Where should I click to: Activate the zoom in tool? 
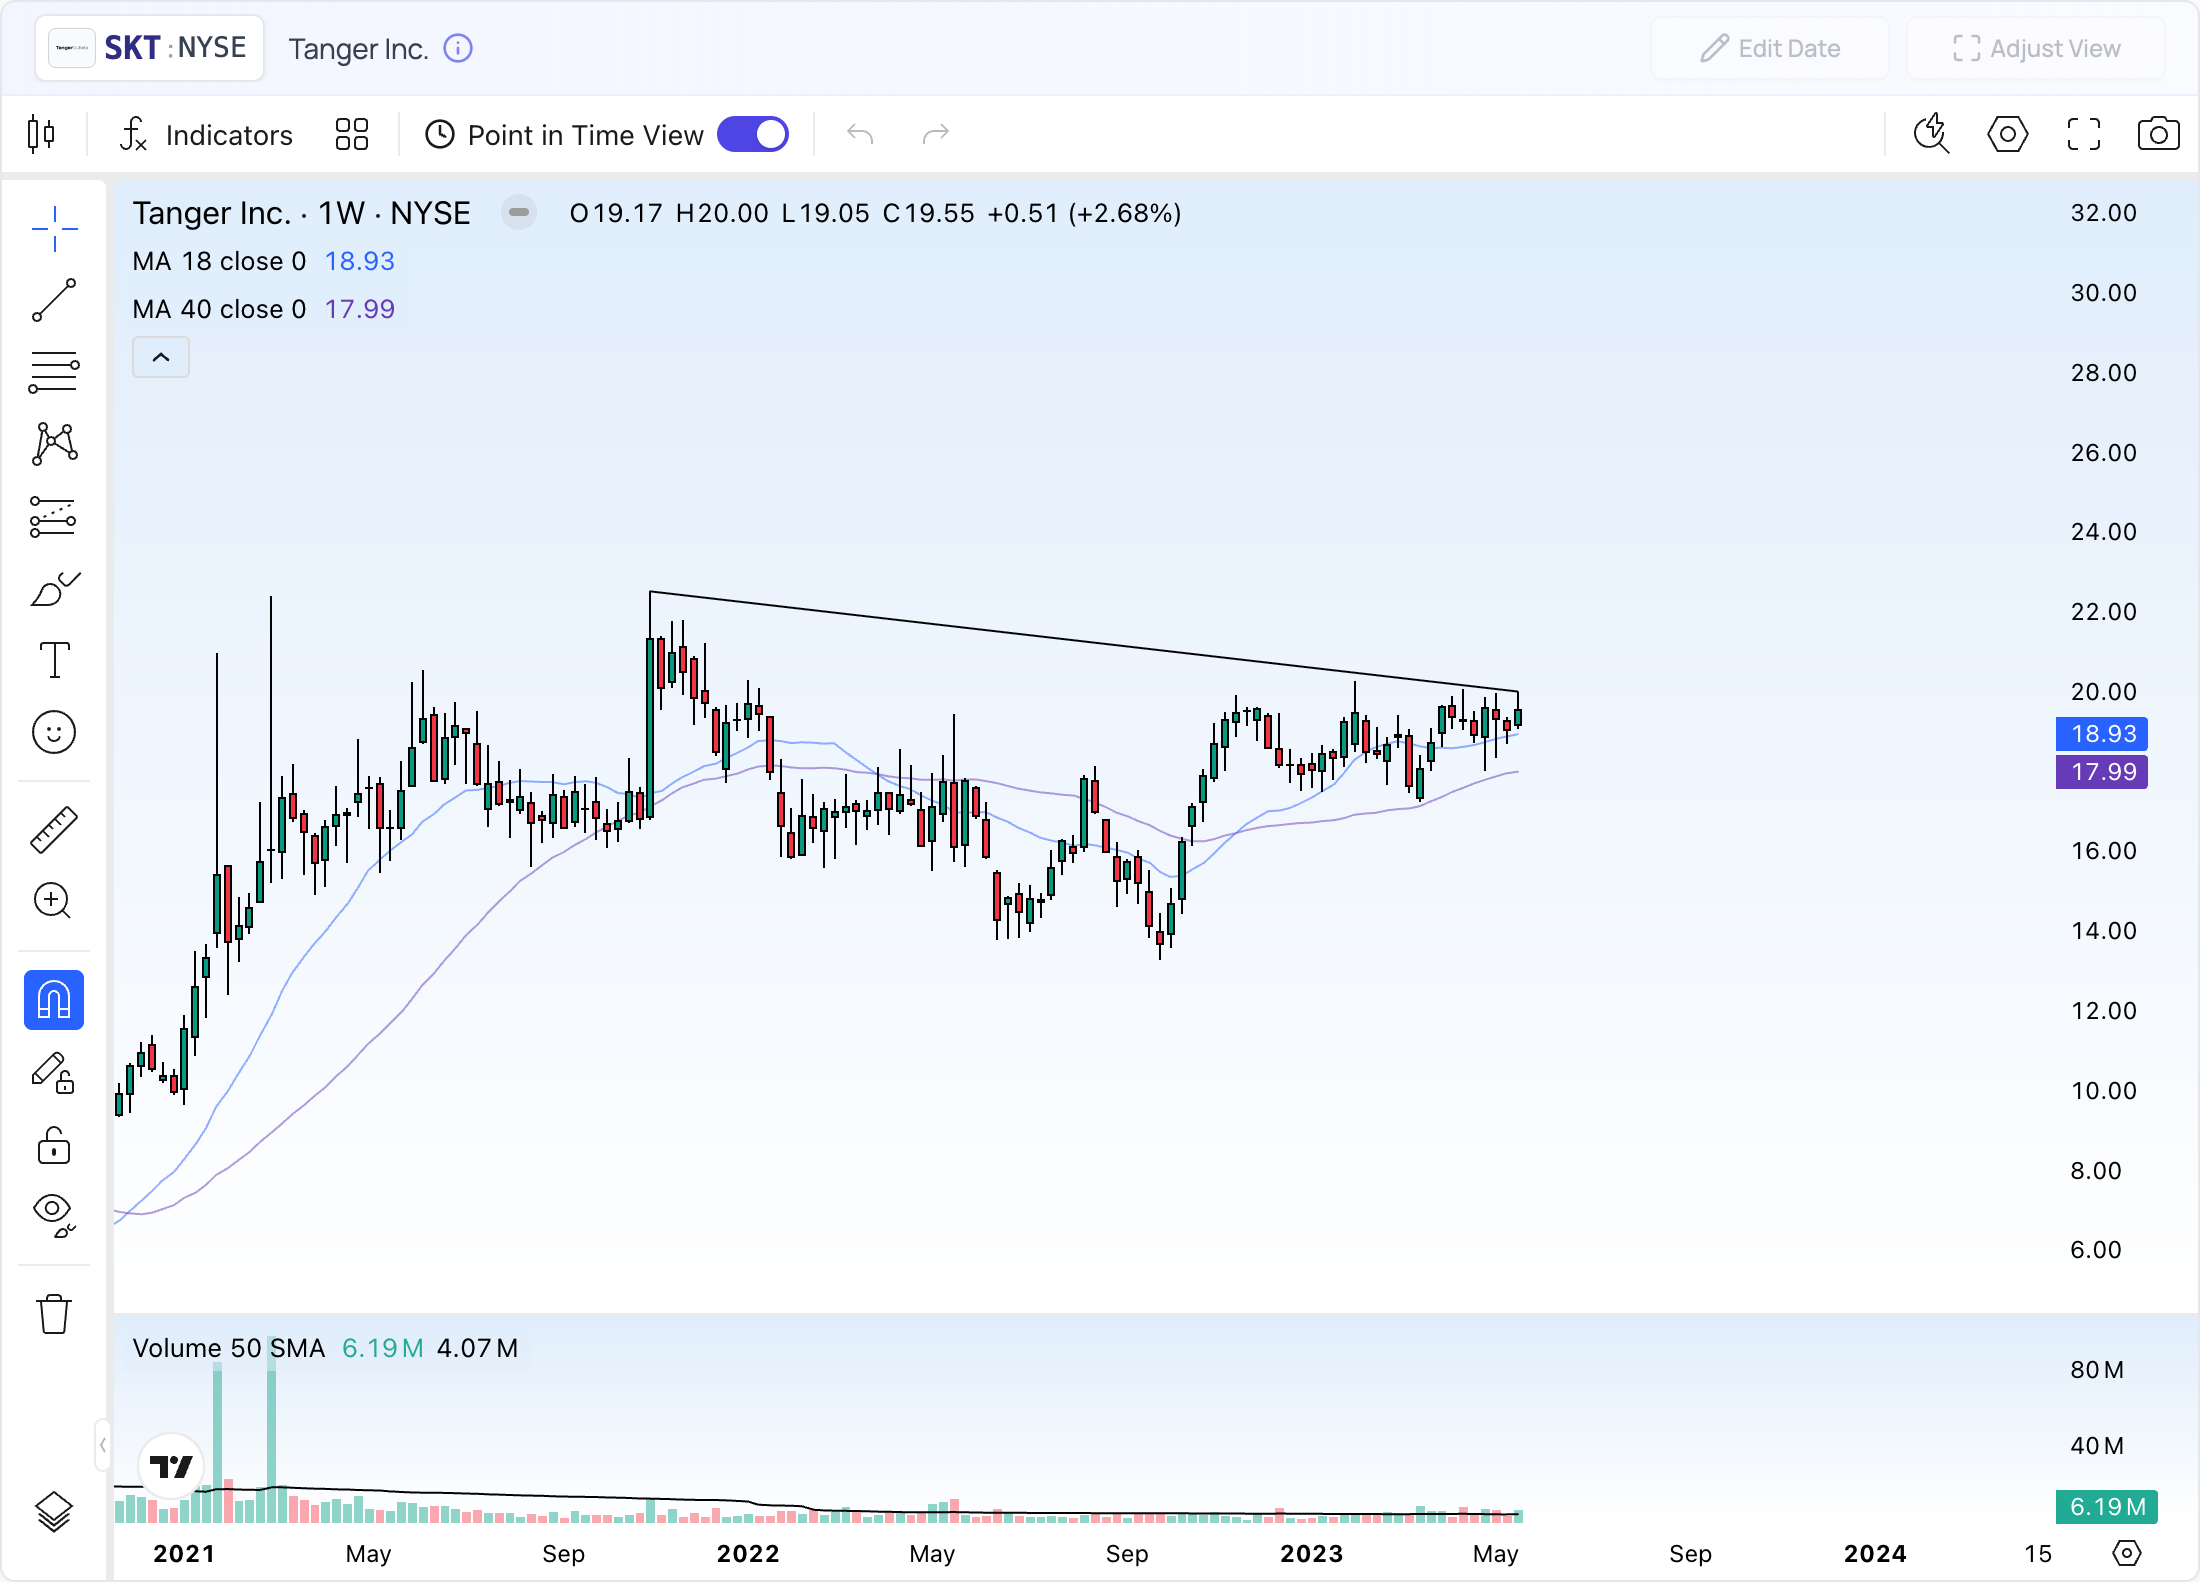[x=54, y=900]
